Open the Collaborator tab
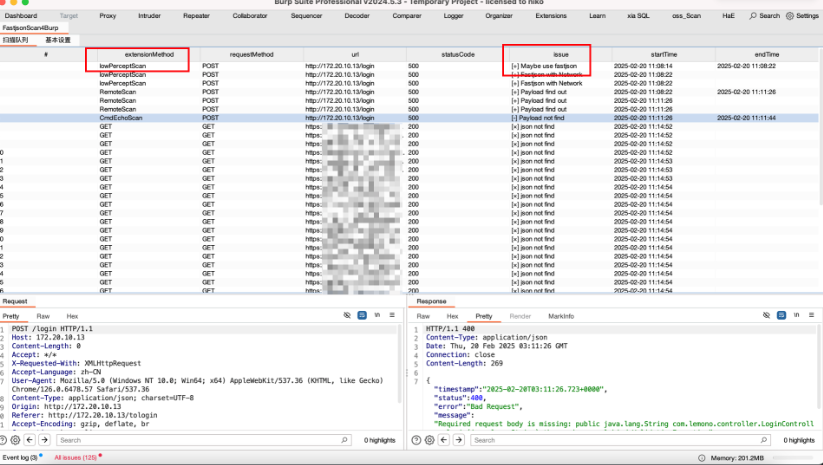 pos(250,16)
